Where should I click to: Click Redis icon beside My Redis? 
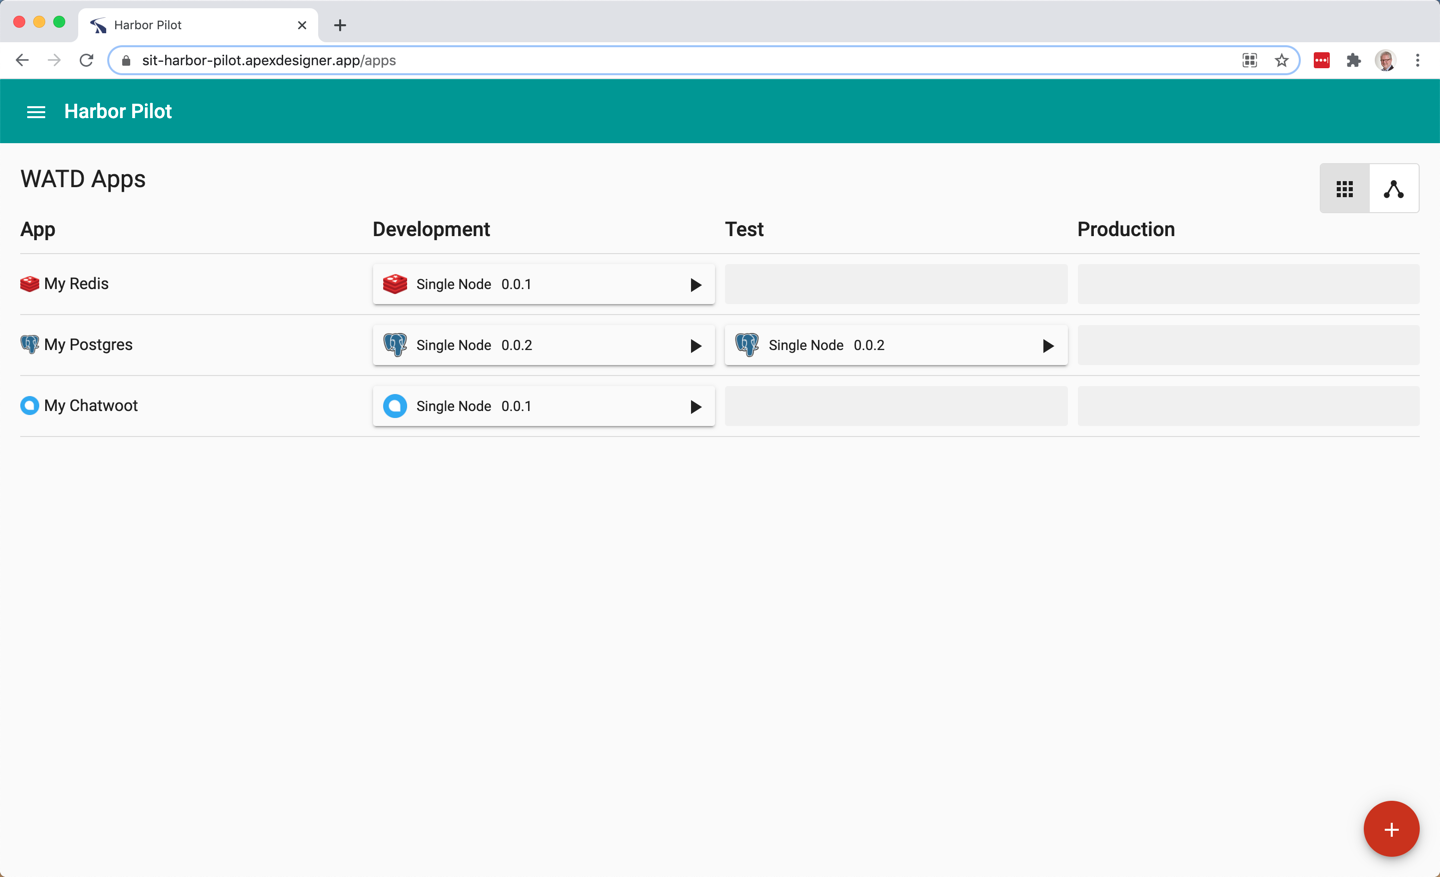pos(30,284)
